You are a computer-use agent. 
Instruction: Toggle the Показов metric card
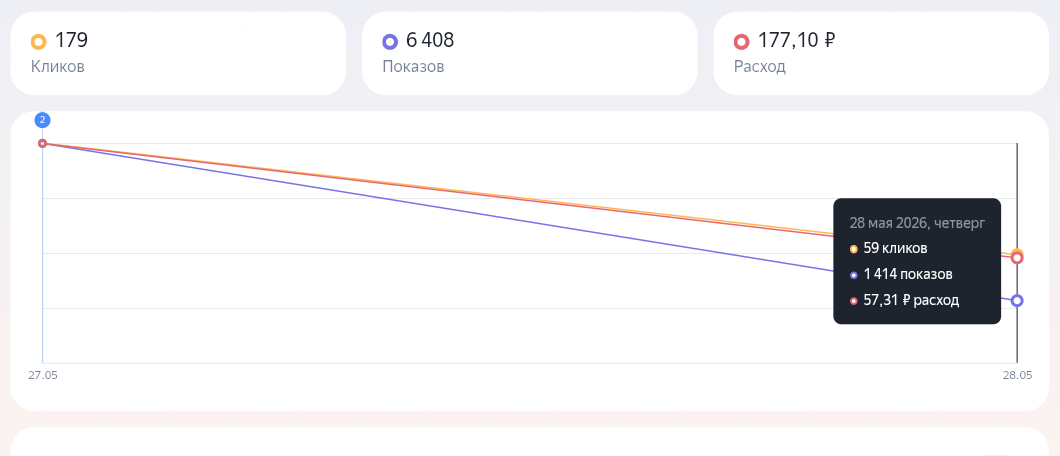[529, 53]
